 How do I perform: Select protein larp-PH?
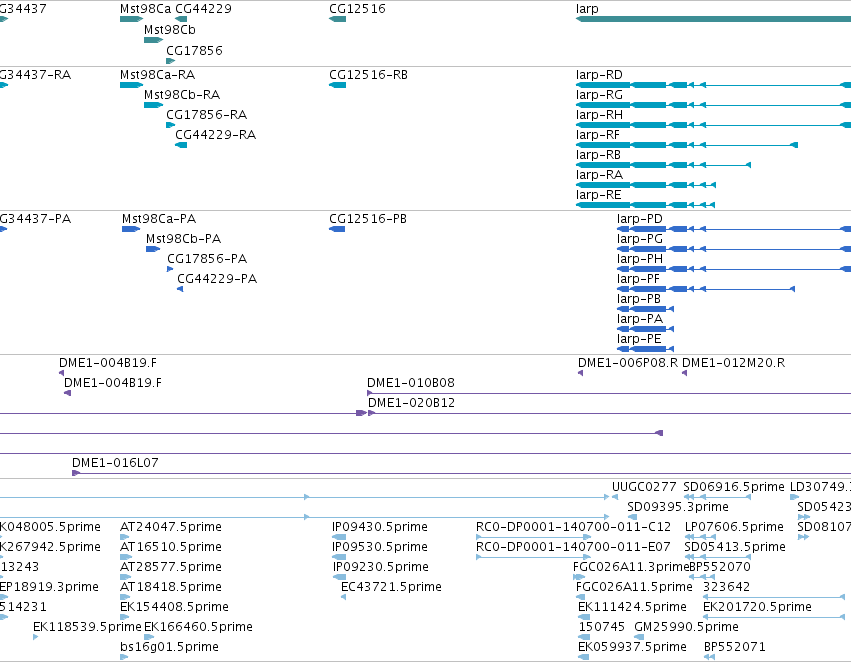639,259
